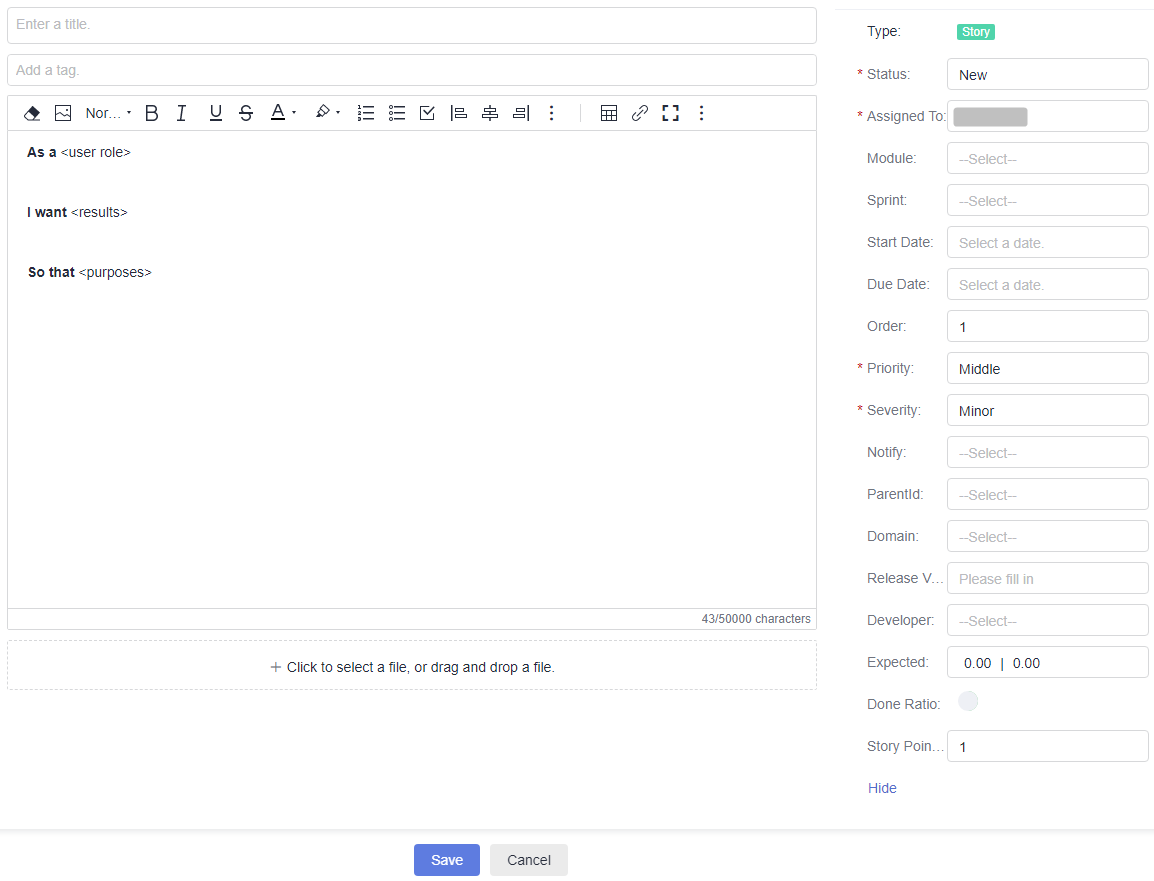Image resolution: width=1154 pixels, height=881 pixels.
Task: Open the highlight color picker
Action: click(327, 113)
